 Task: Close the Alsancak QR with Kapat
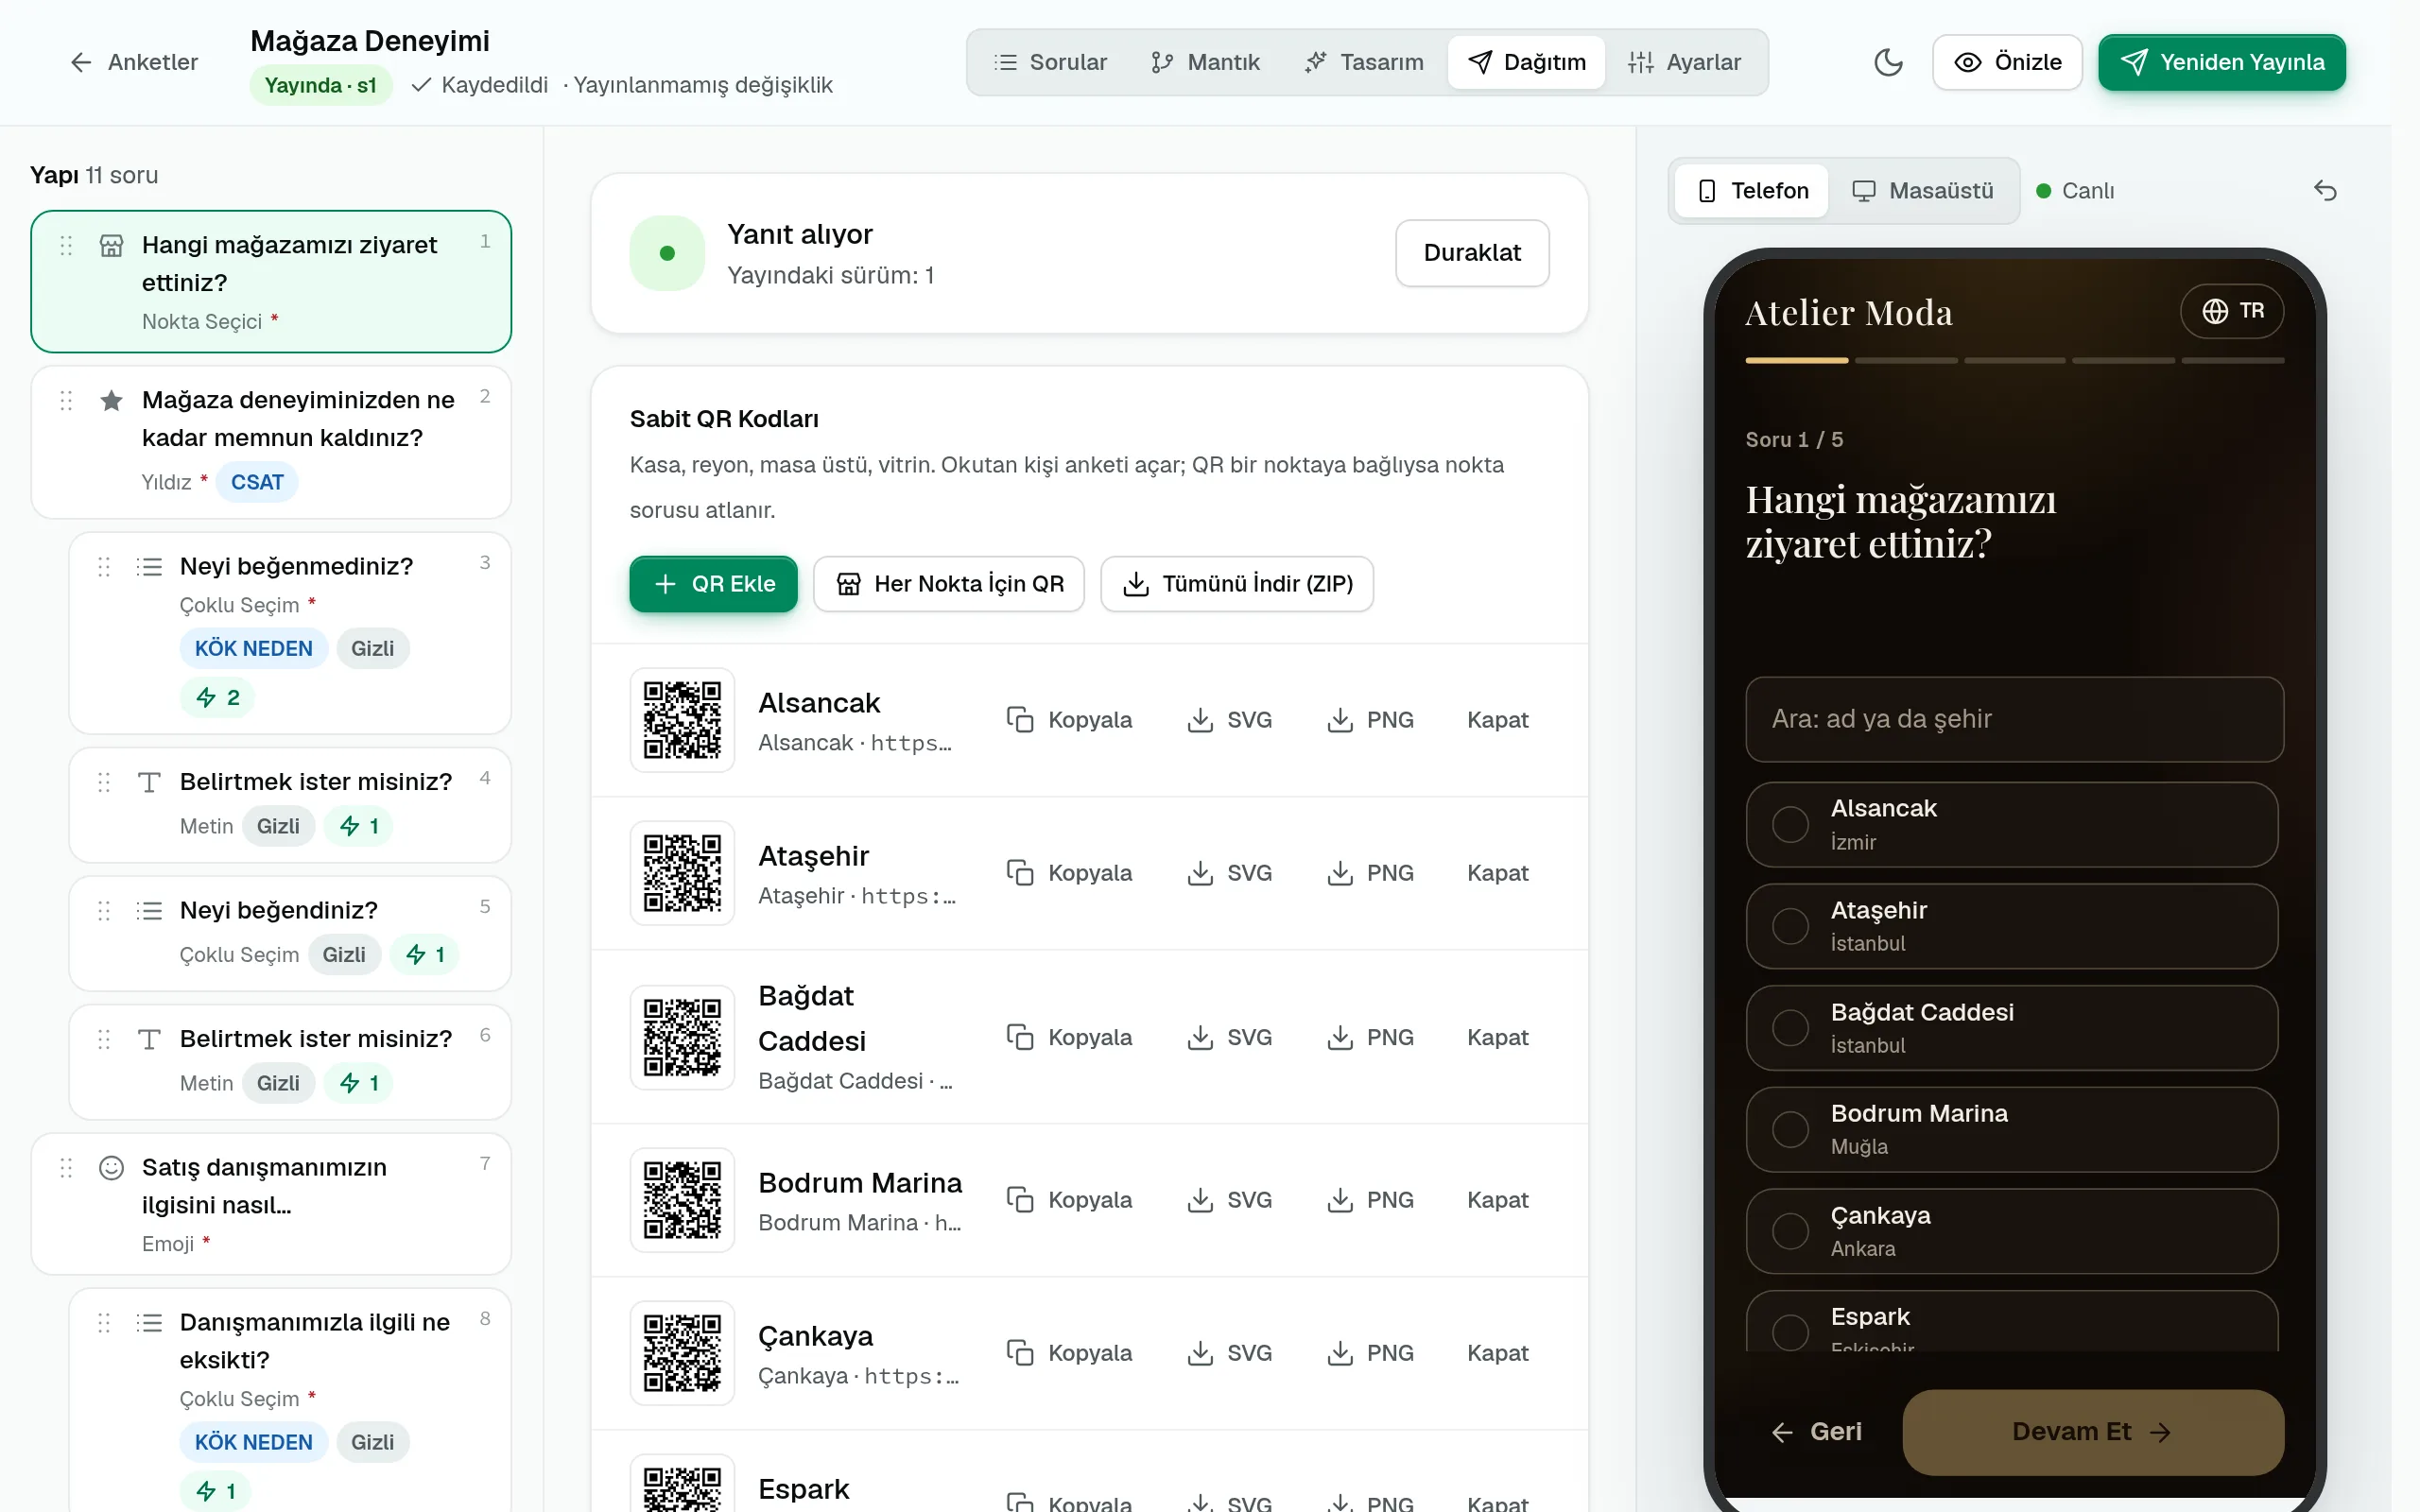coord(1497,720)
